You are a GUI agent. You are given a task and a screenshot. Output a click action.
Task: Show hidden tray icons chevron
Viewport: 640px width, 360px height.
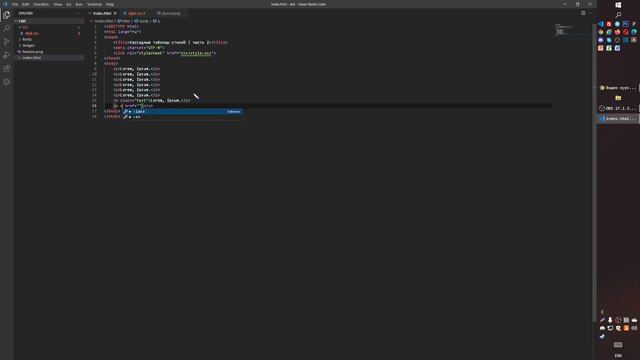coord(602,312)
